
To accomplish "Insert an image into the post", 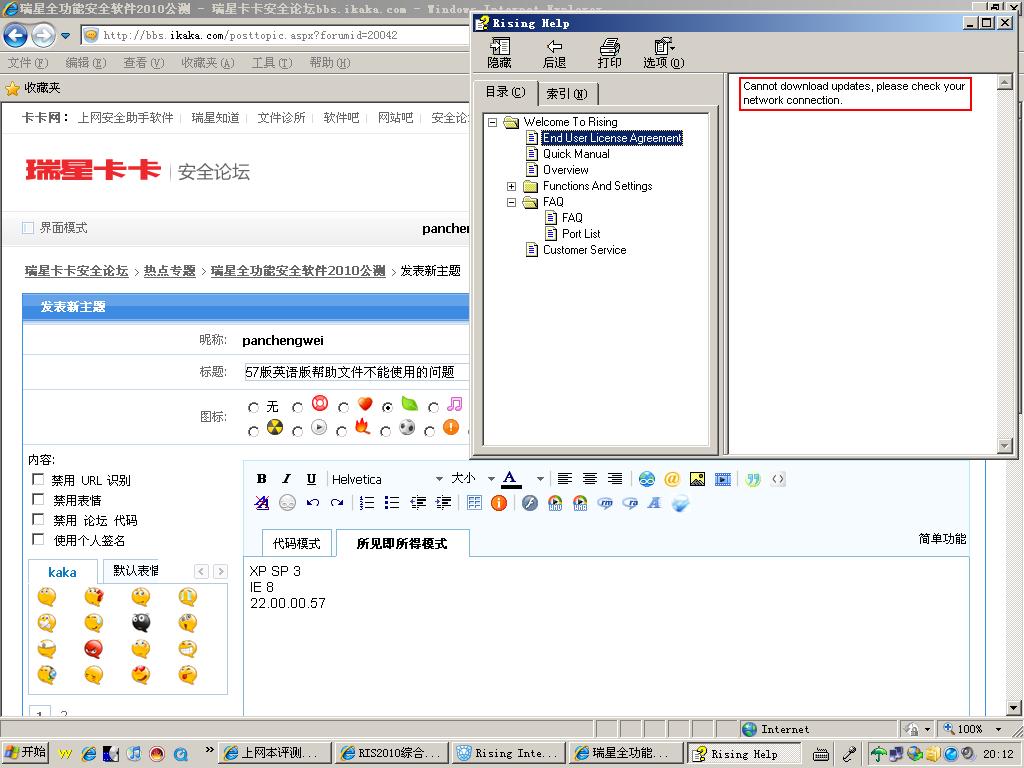I will (x=697, y=479).
